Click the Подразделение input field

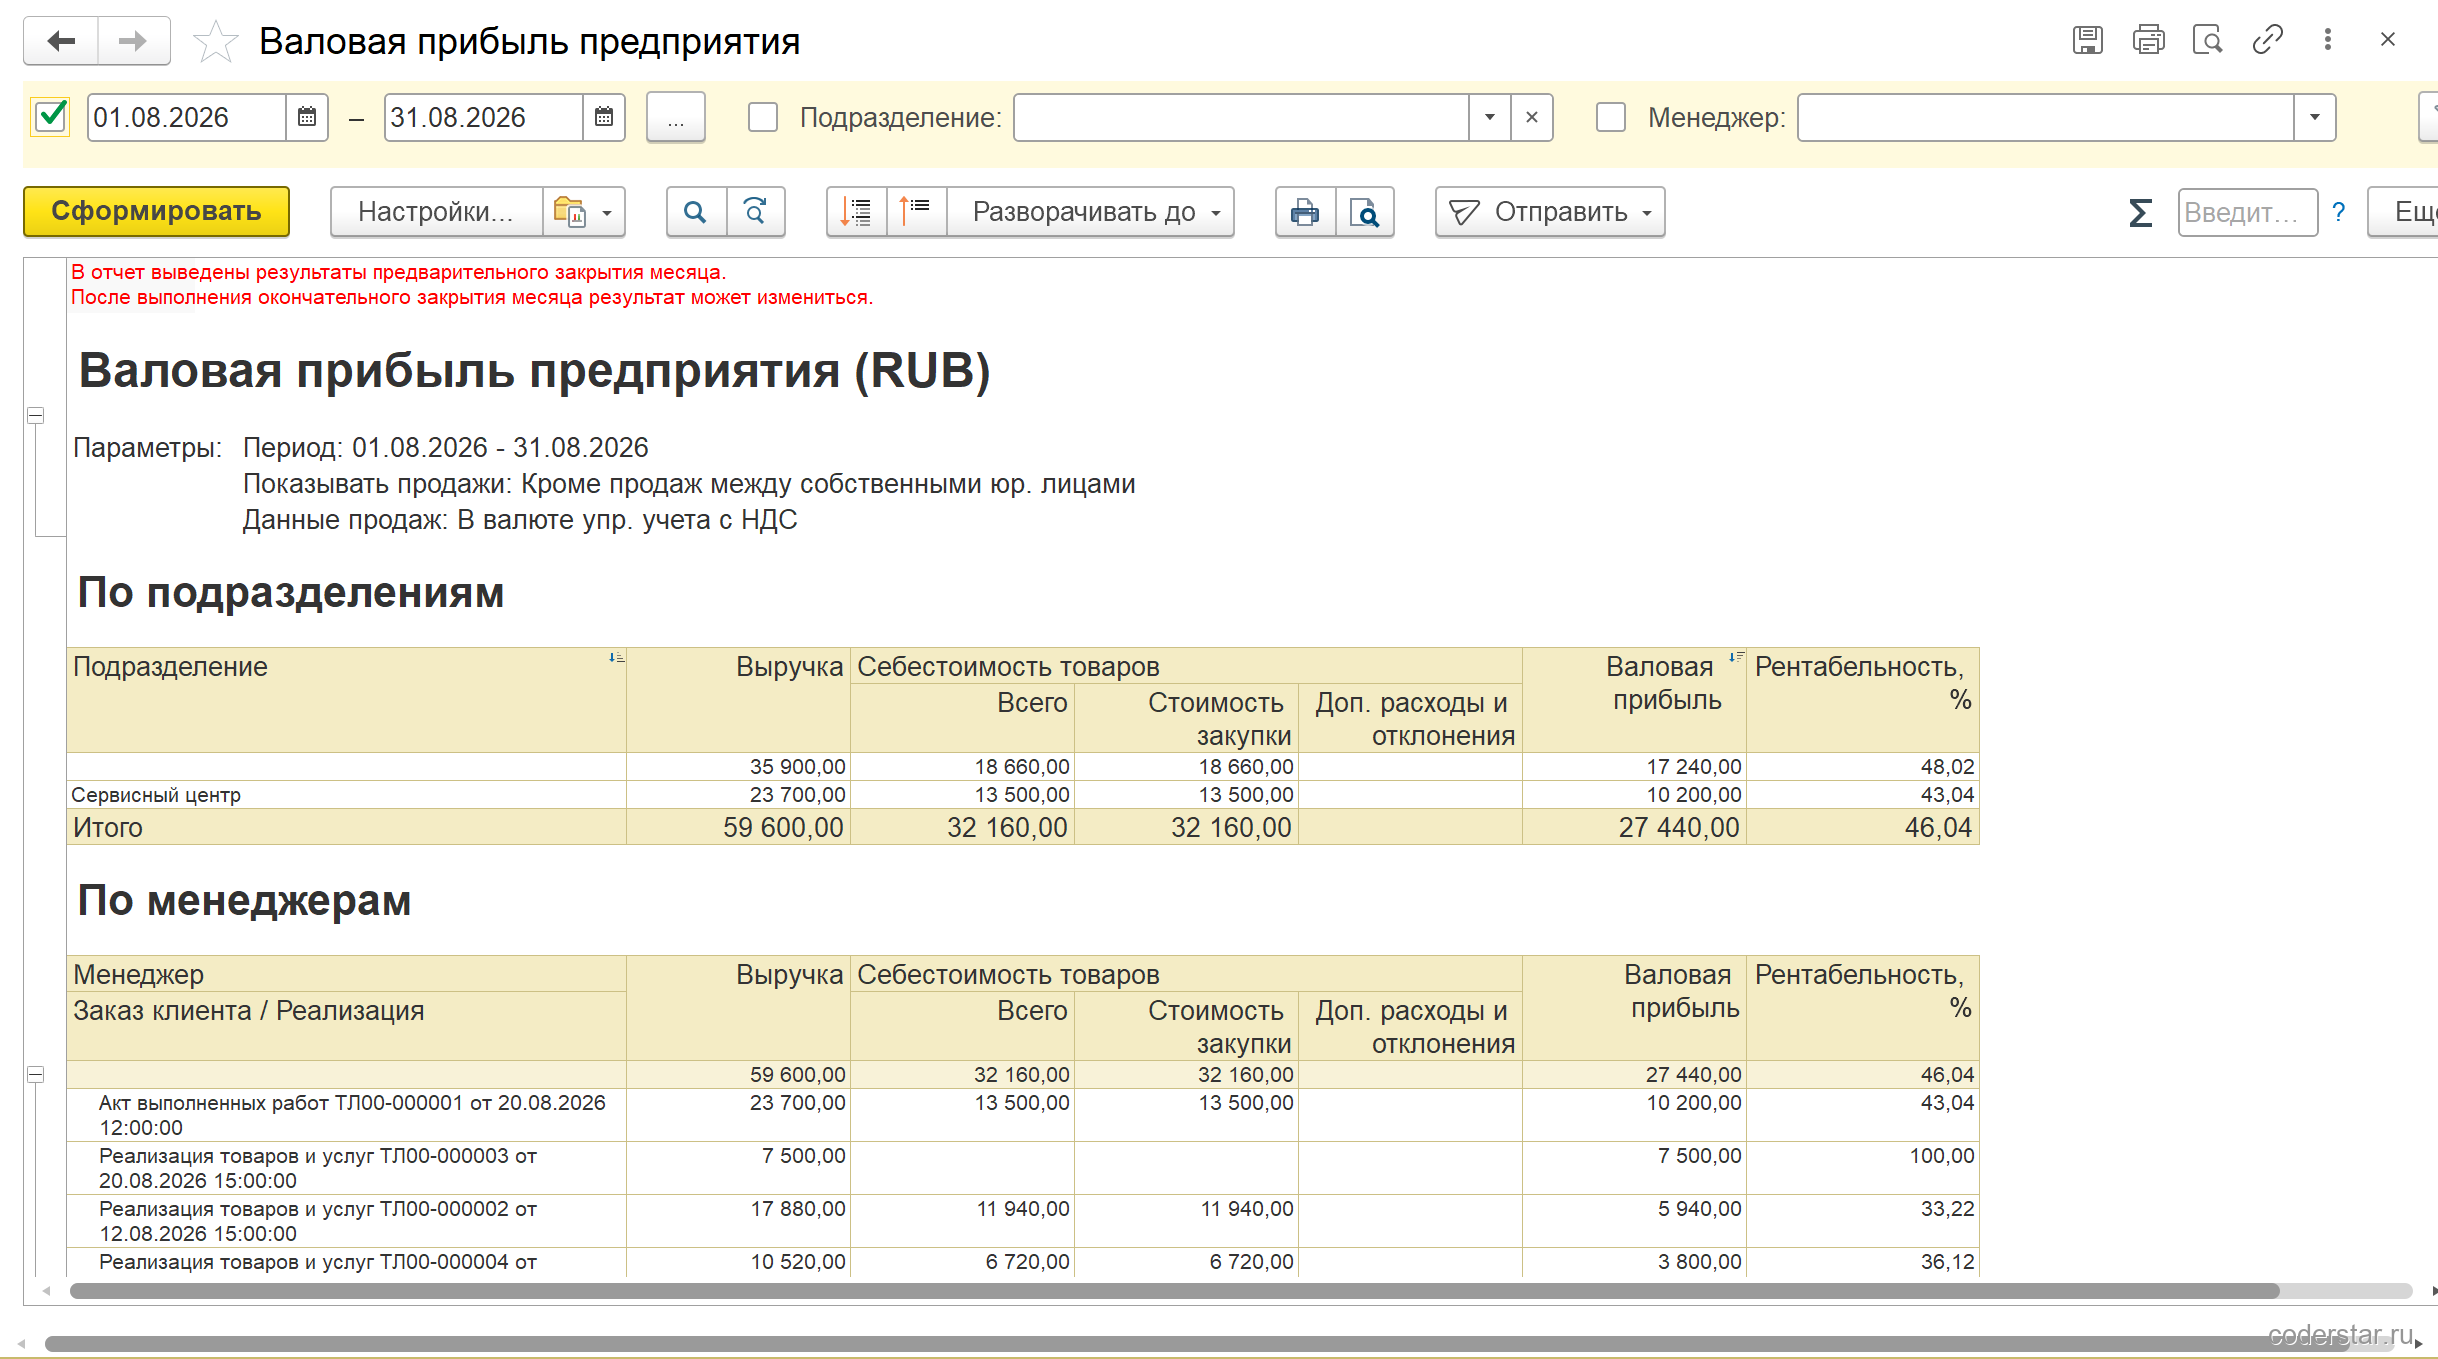(x=1241, y=118)
